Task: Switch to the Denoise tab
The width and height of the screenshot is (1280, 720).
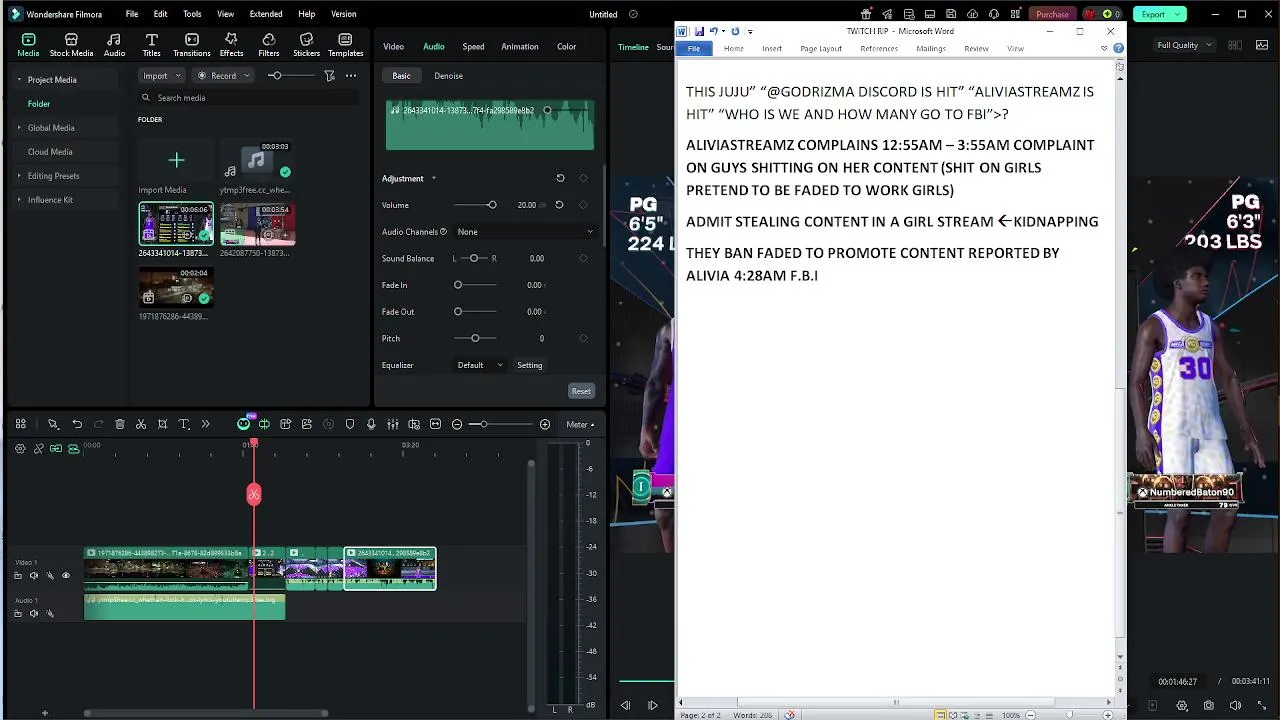Action: 448,76
